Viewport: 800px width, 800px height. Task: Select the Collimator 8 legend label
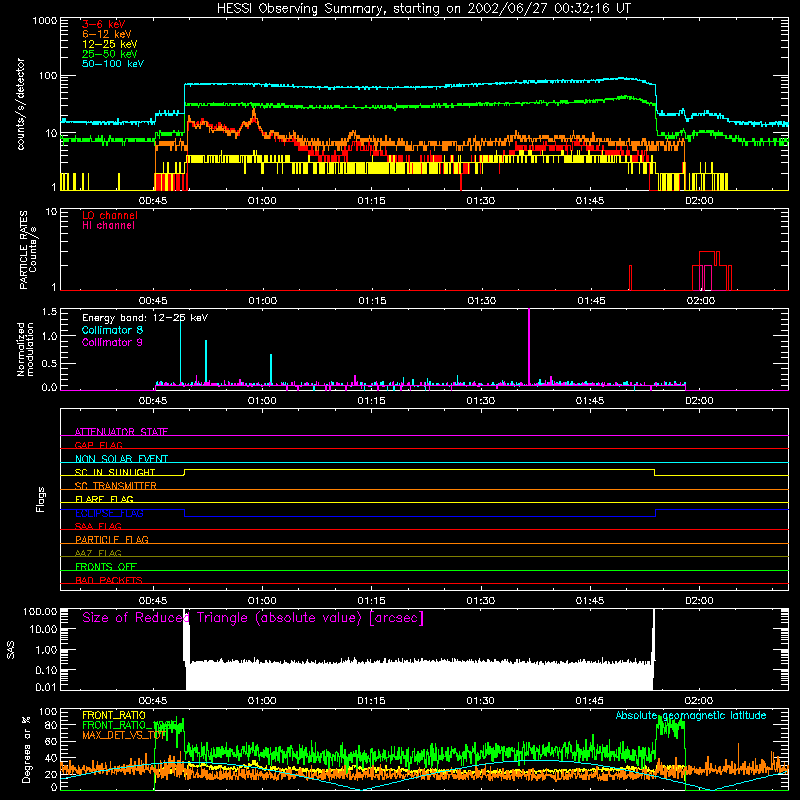[112, 330]
